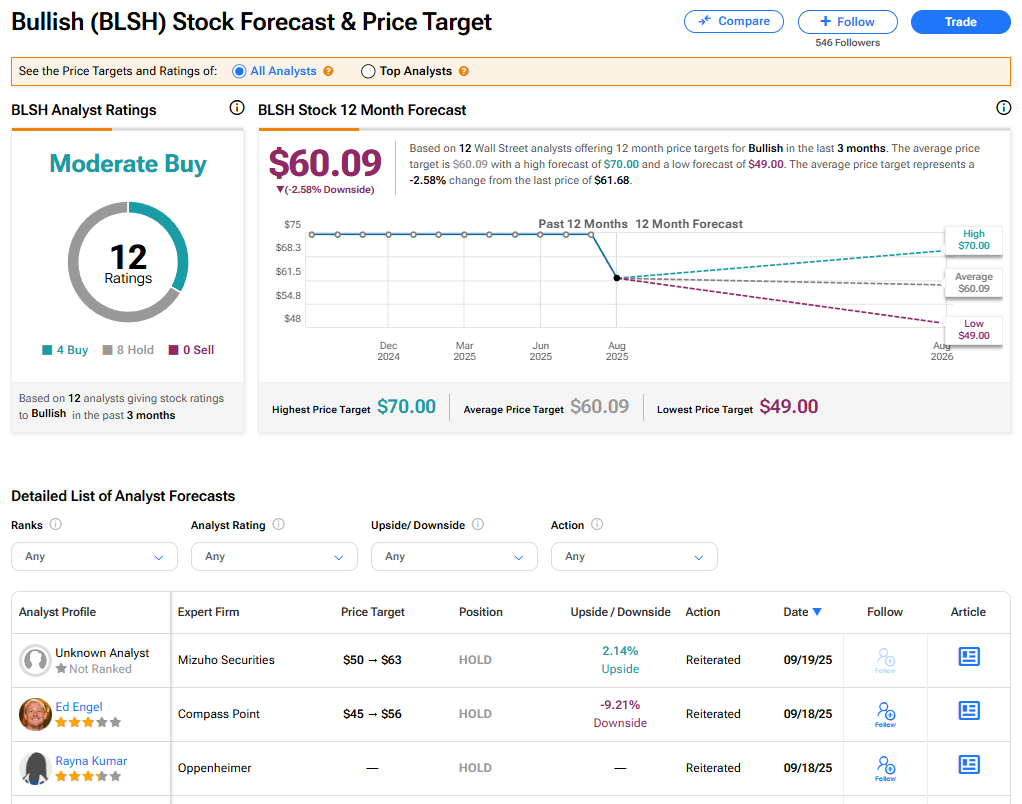
Task: Click info icon next to Ranks filter
Action: pyautogui.click(x=56, y=524)
